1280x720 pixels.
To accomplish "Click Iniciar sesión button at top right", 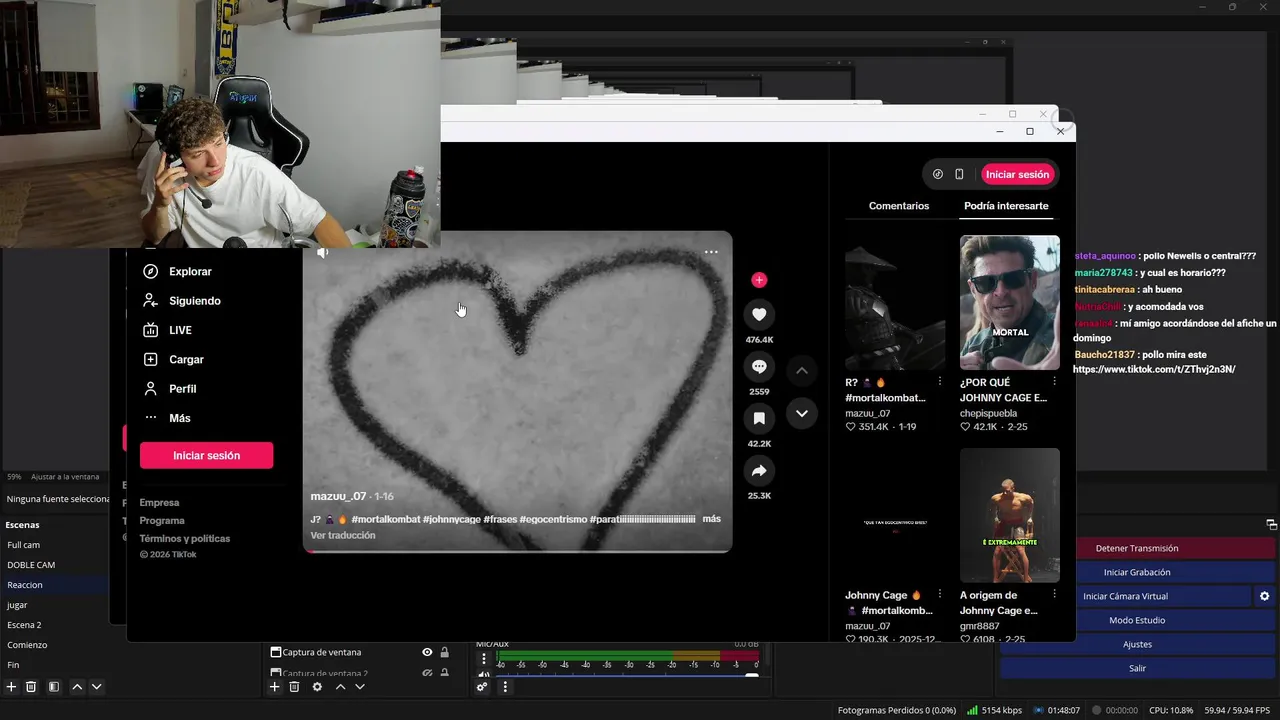I will (x=1017, y=174).
